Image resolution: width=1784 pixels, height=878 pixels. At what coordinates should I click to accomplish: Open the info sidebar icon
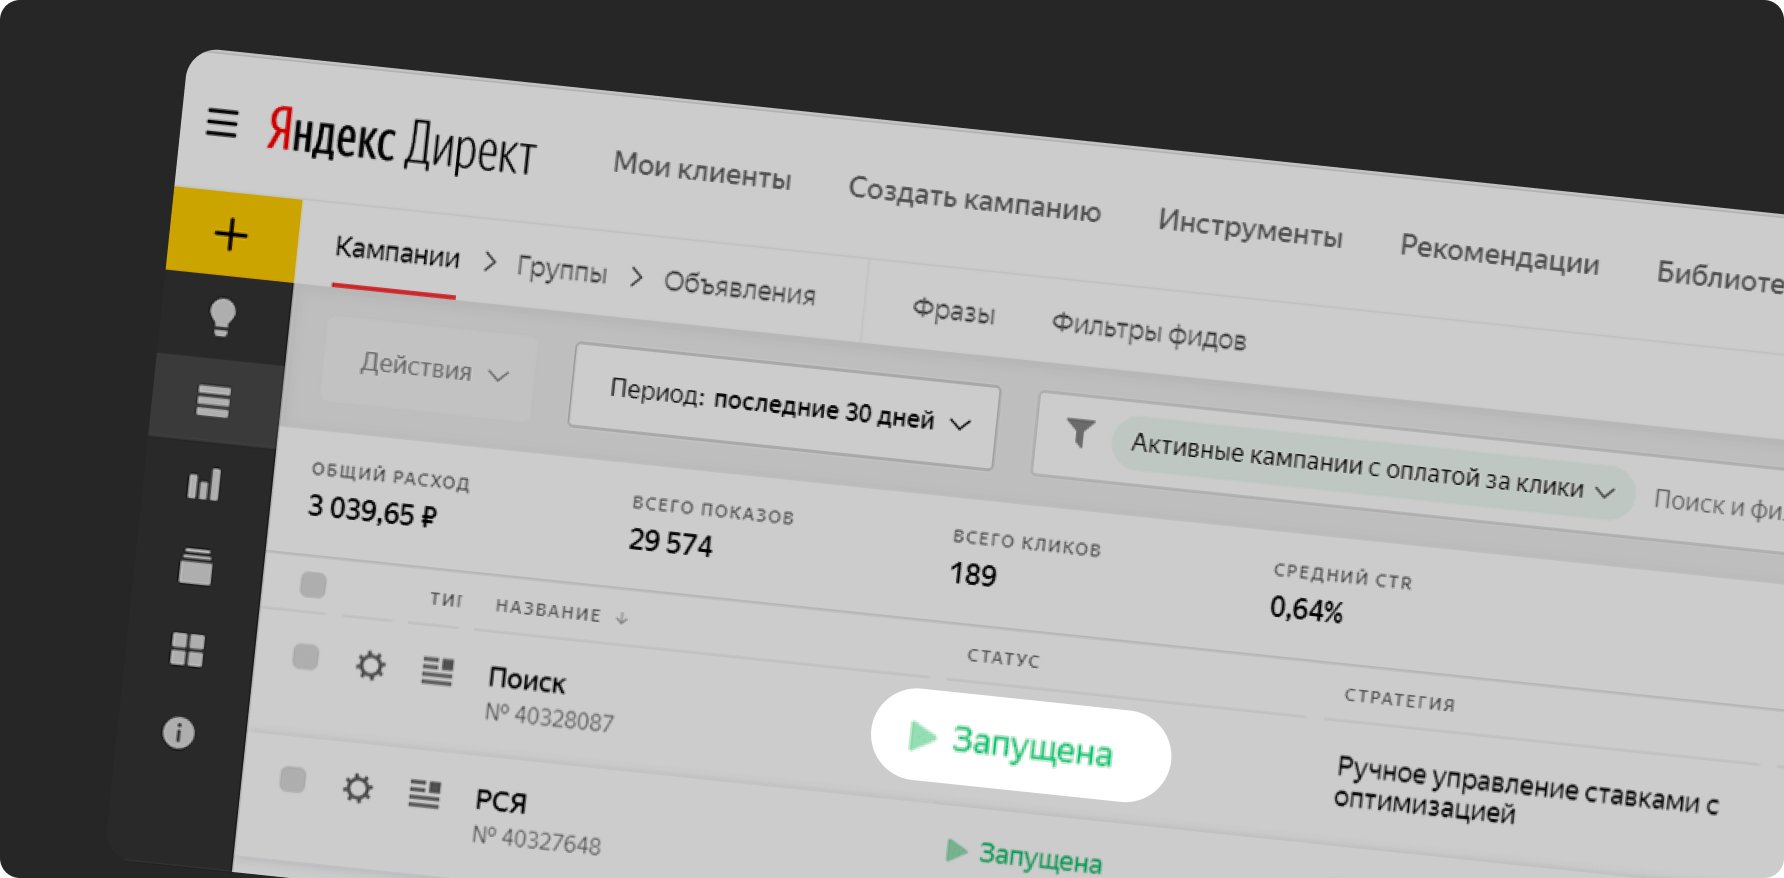(179, 732)
